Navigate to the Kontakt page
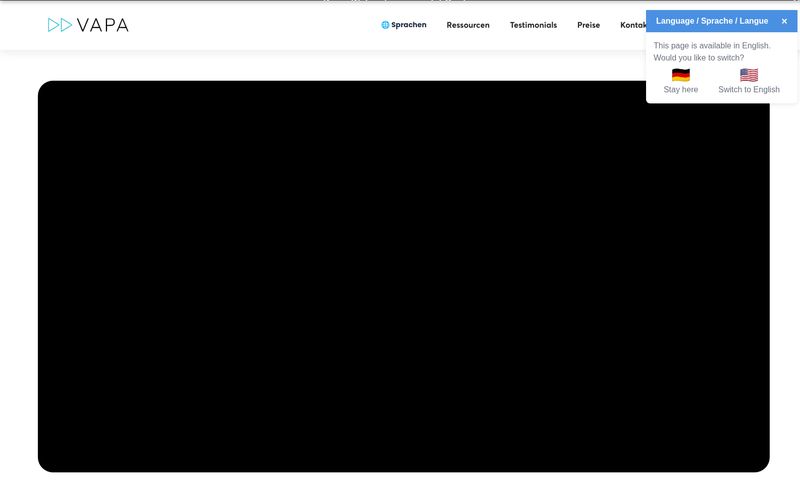The width and height of the screenshot is (800, 496). pyautogui.click(x=633, y=25)
